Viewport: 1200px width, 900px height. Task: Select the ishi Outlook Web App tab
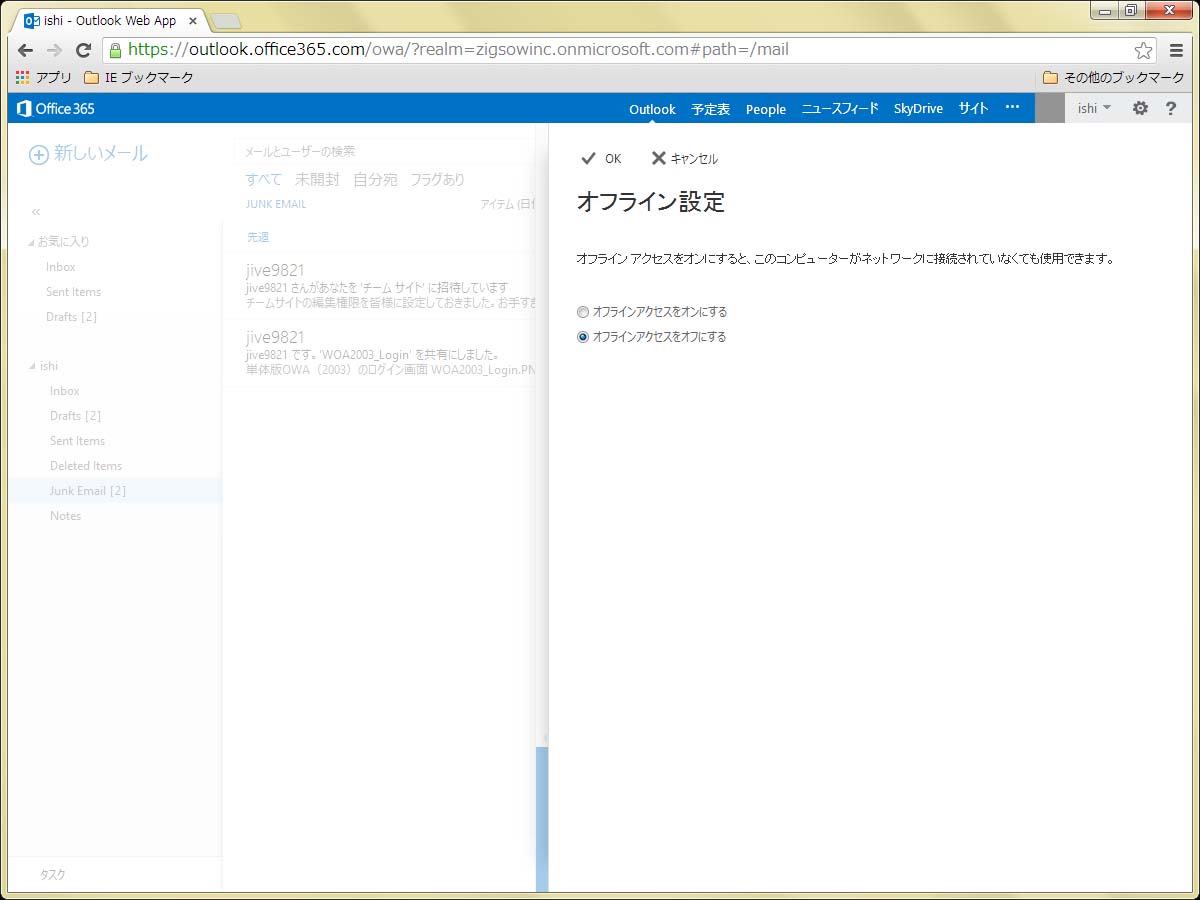[x=108, y=20]
